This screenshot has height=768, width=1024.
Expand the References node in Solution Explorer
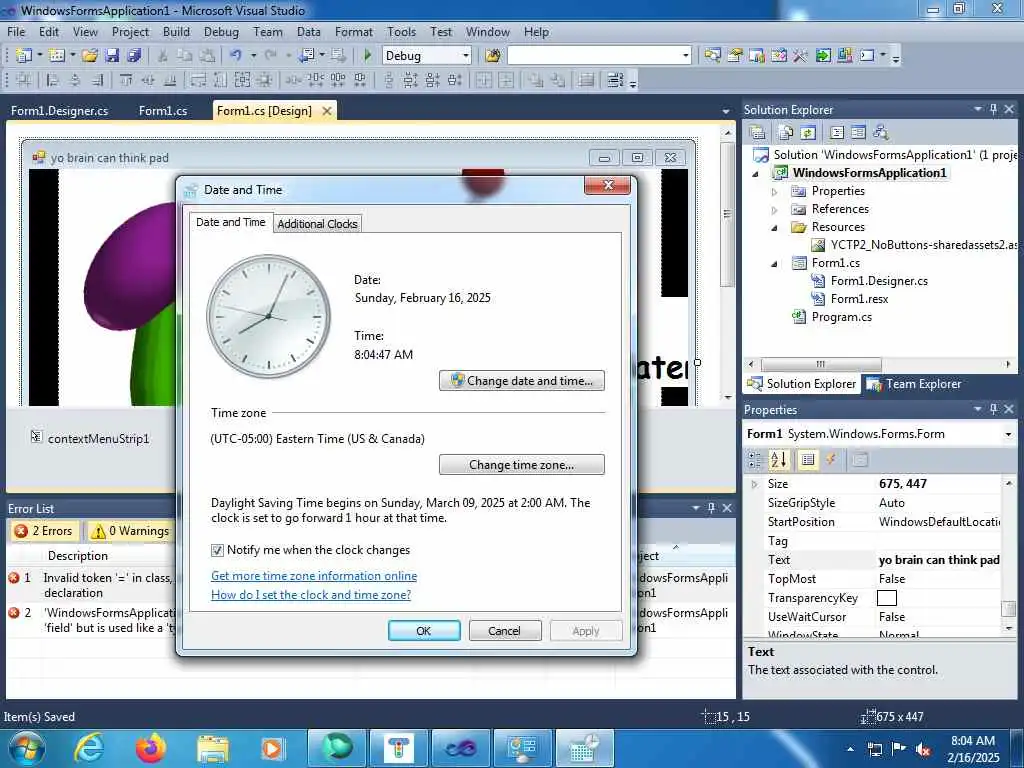click(775, 210)
